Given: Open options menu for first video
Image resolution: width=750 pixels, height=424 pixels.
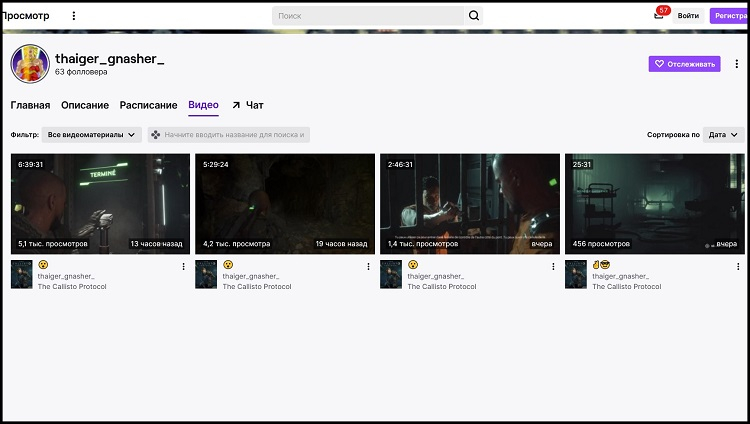Looking at the screenshot, I should pos(183,266).
